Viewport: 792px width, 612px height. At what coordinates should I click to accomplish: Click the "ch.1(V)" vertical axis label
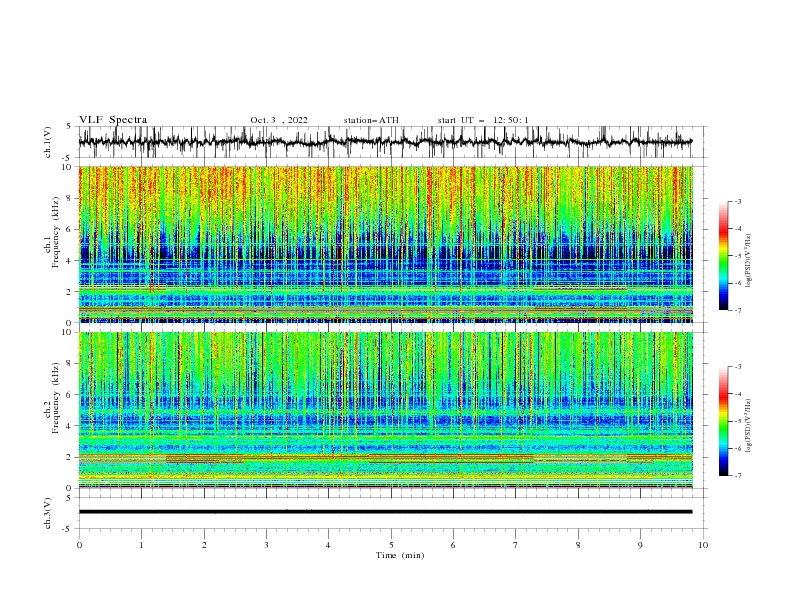coord(48,142)
